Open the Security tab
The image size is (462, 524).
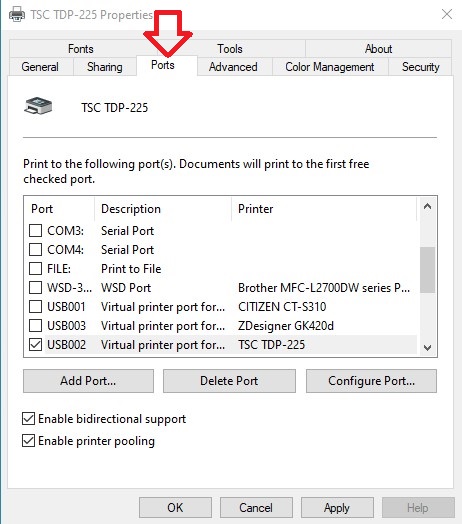coord(420,67)
